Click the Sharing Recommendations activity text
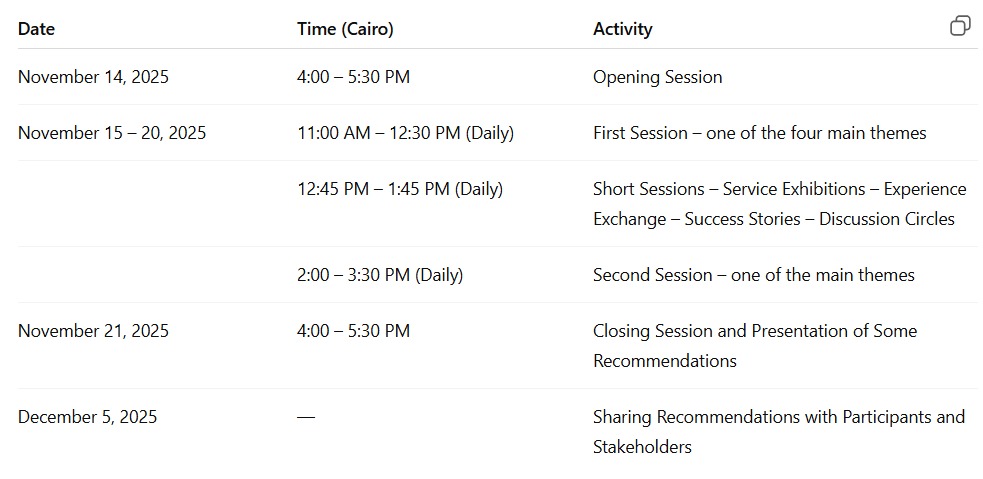983x479 pixels. [x=778, y=432]
